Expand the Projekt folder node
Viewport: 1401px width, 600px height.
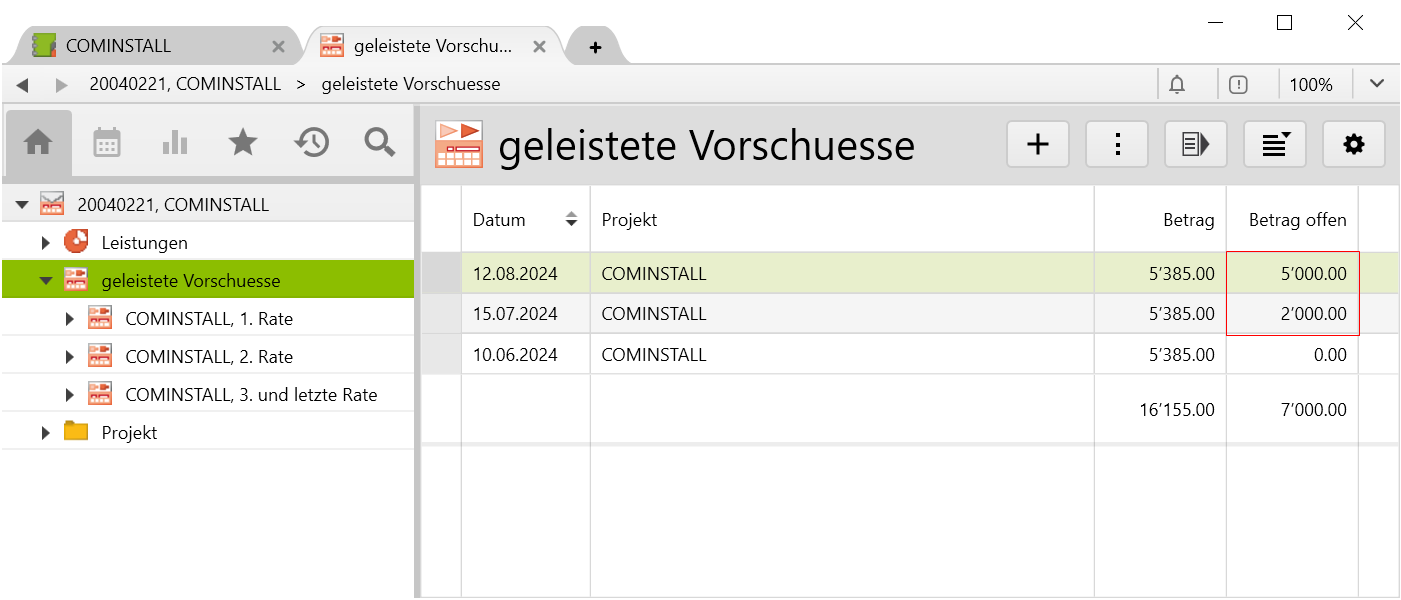tap(46, 433)
